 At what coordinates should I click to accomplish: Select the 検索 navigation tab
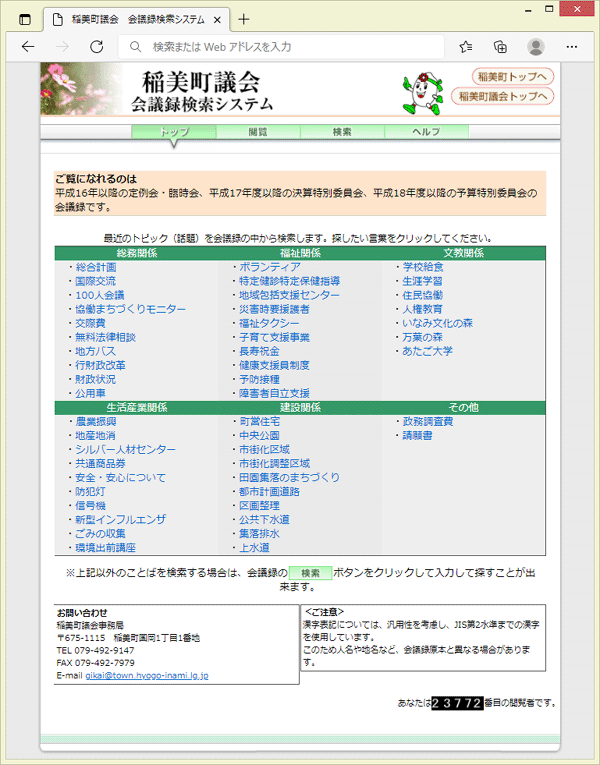[x=342, y=132]
